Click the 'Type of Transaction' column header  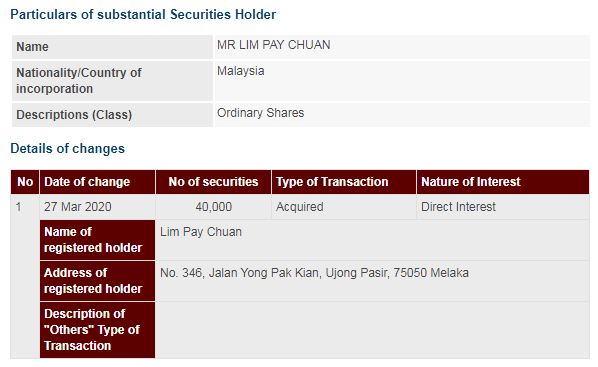pos(344,182)
